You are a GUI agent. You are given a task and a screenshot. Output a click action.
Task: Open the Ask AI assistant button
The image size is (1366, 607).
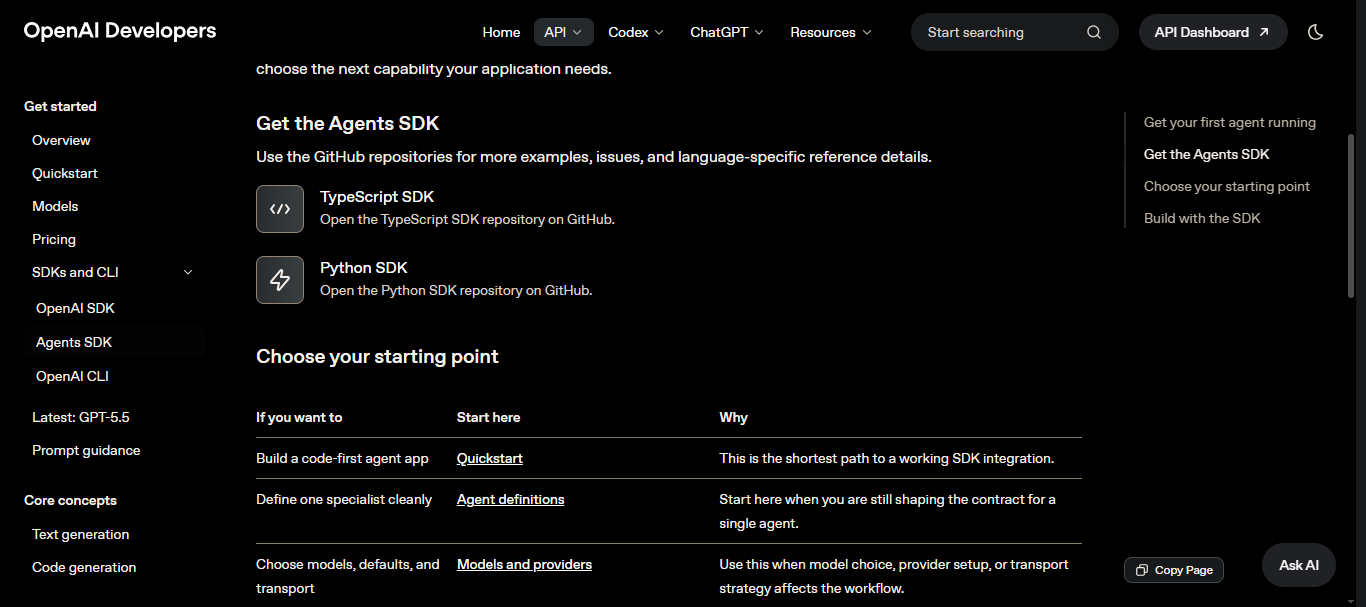click(1299, 565)
